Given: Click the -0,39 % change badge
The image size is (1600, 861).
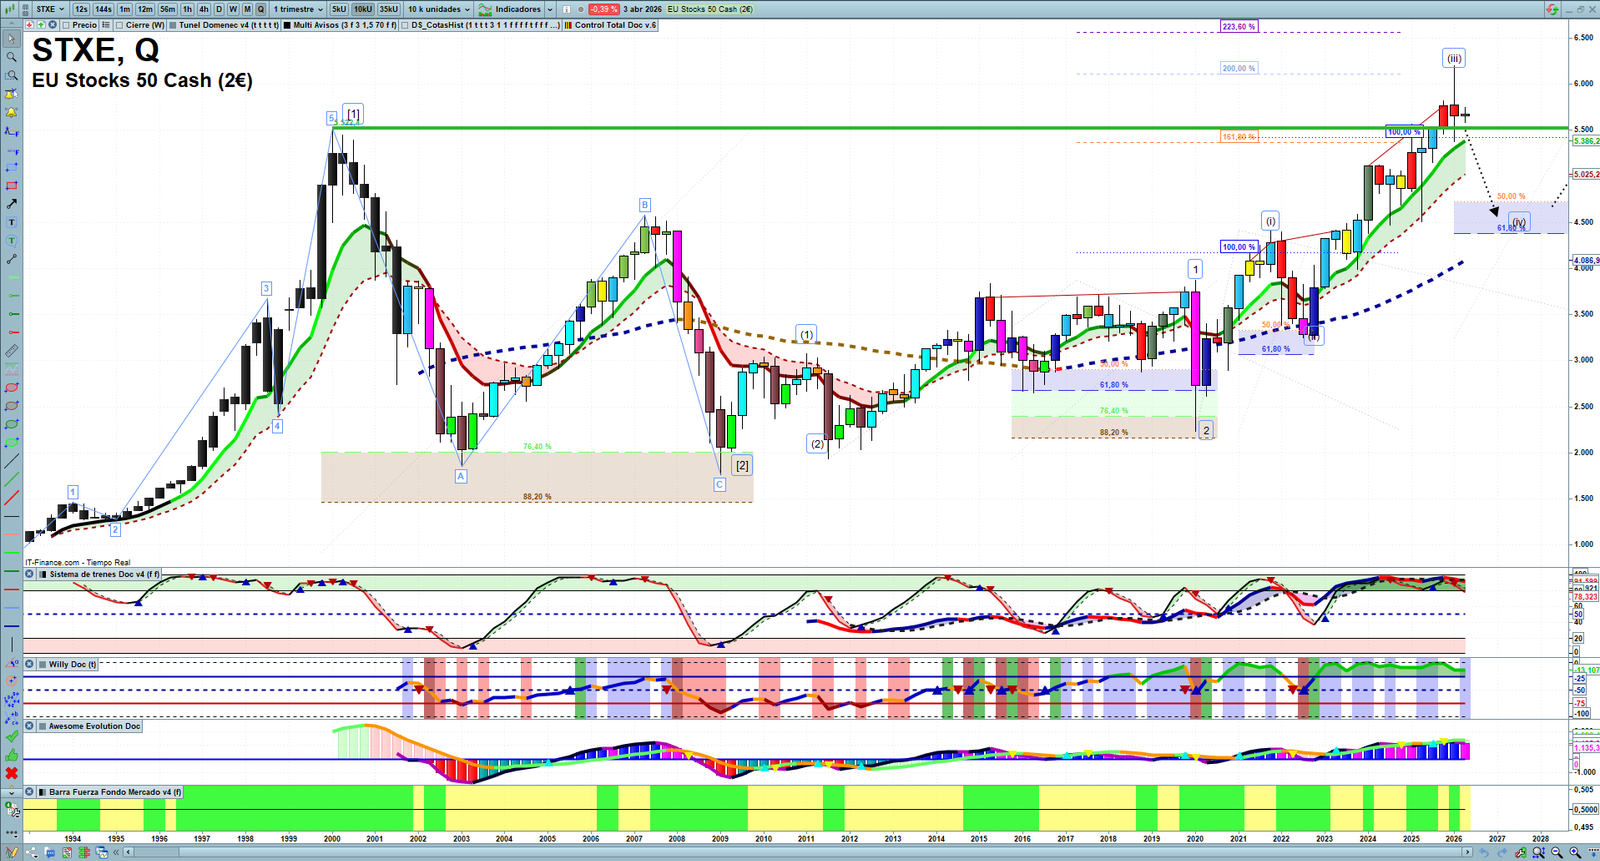Looking at the screenshot, I should [x=604, y=9].
